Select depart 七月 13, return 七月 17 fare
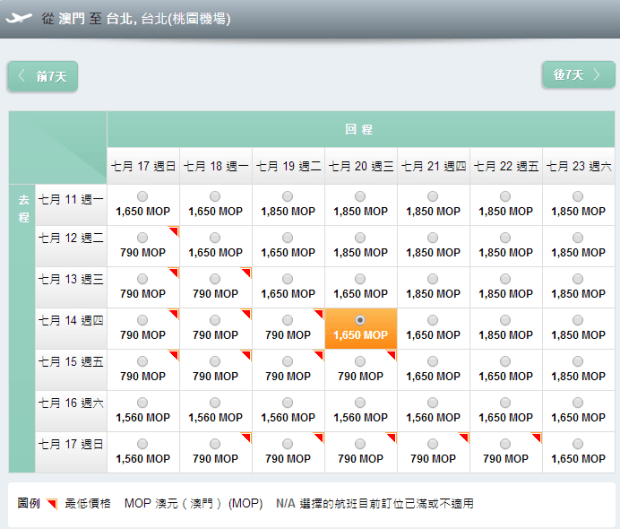620x529 pixels. pos(142,279)
